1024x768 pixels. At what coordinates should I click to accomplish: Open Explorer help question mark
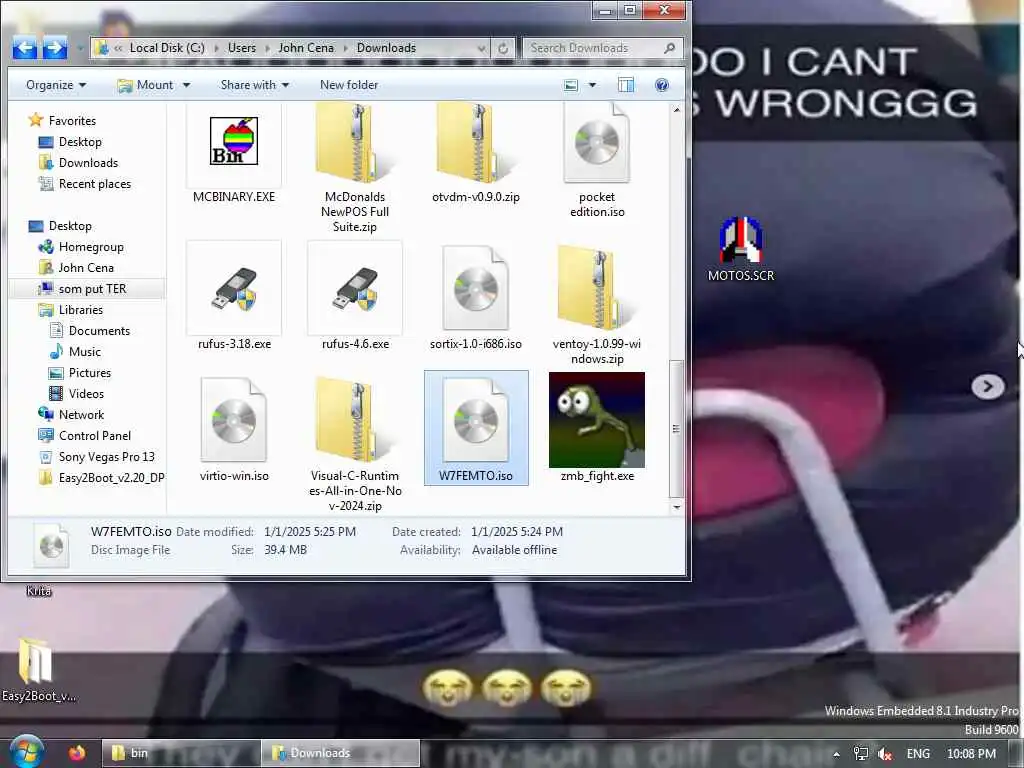[x=662, y=85]
